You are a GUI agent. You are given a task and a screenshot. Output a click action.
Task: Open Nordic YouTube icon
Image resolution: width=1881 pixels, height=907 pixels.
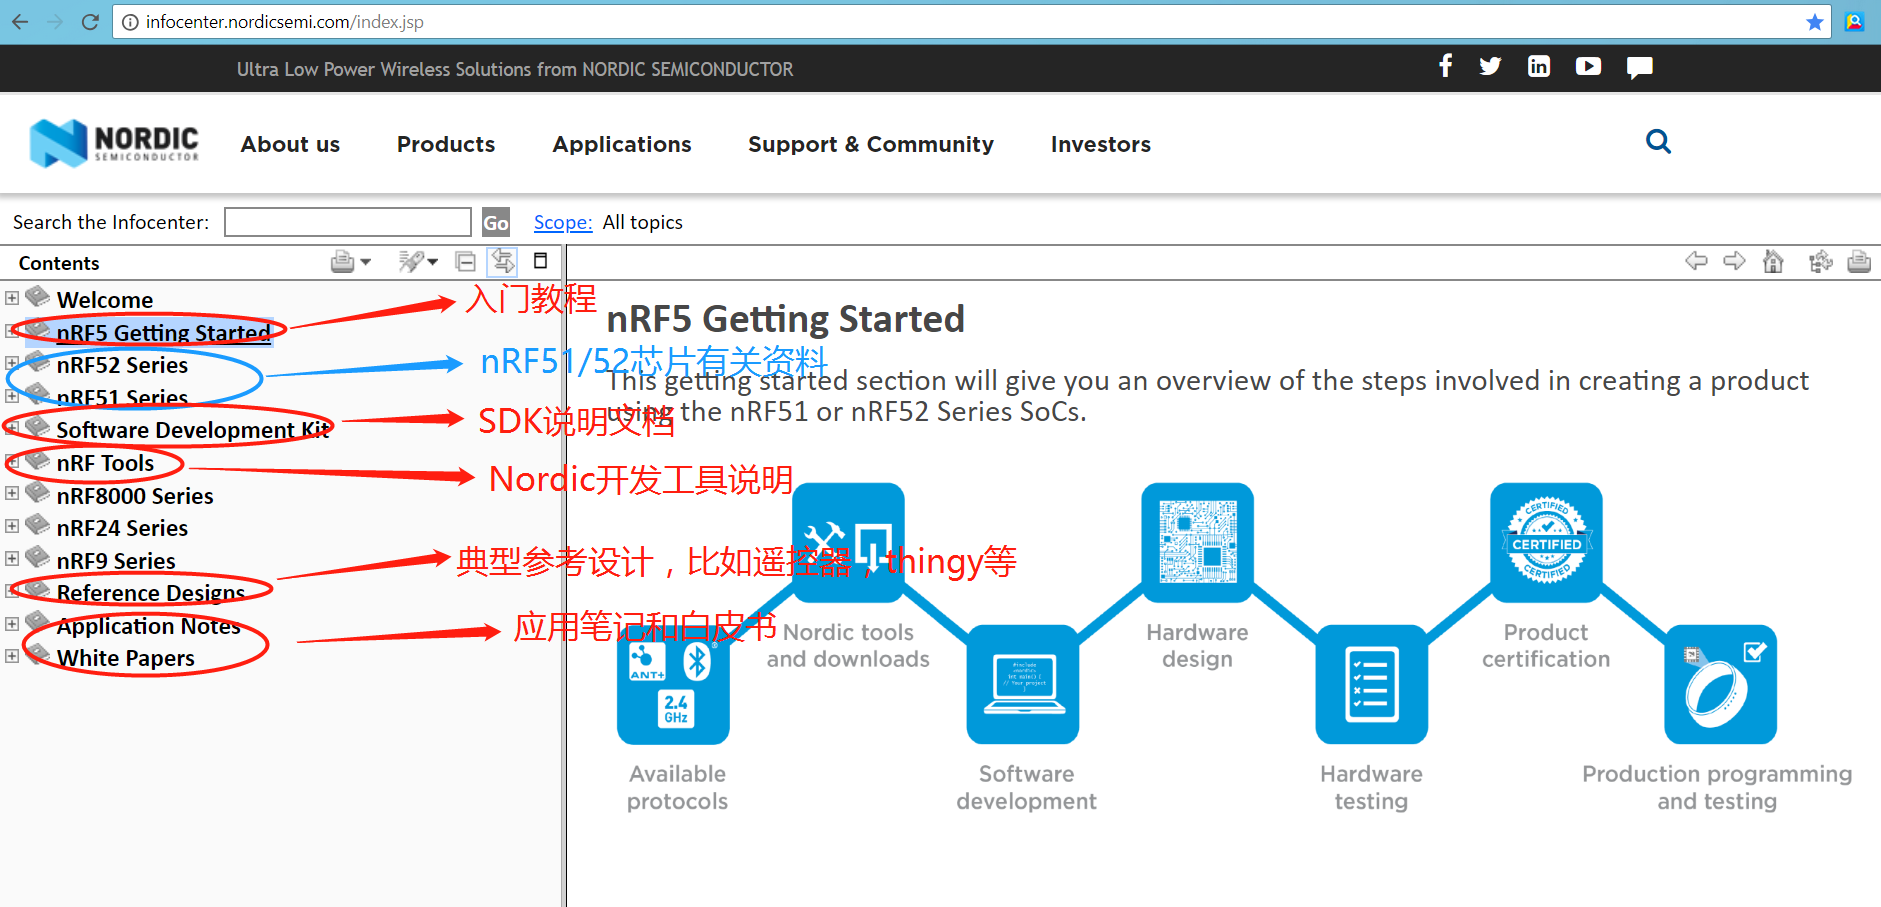point(1588,66)
